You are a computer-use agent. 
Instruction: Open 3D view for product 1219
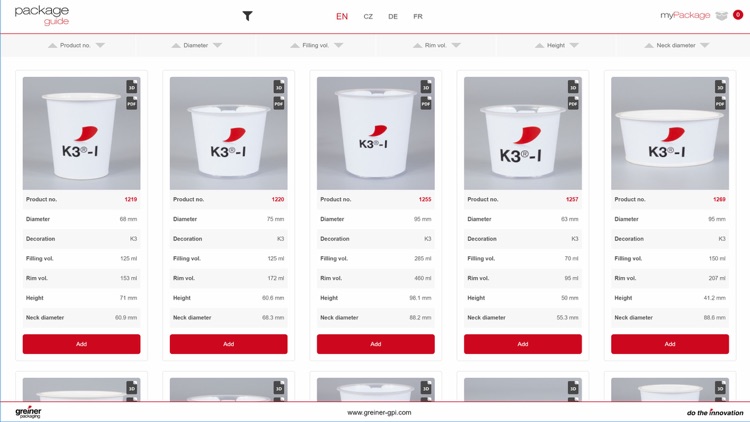tap(132, 87)
